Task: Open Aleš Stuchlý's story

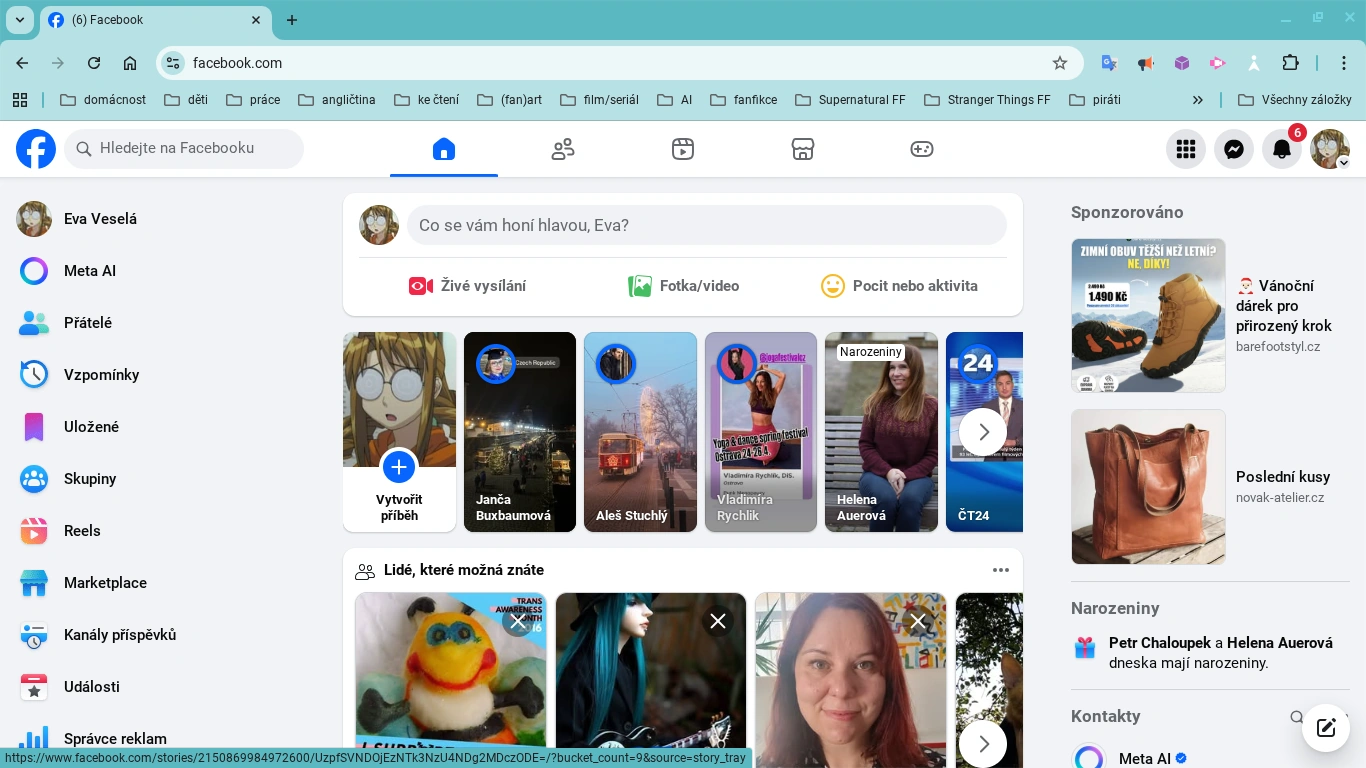Action: pyautogui.click(x=640, y=432)
